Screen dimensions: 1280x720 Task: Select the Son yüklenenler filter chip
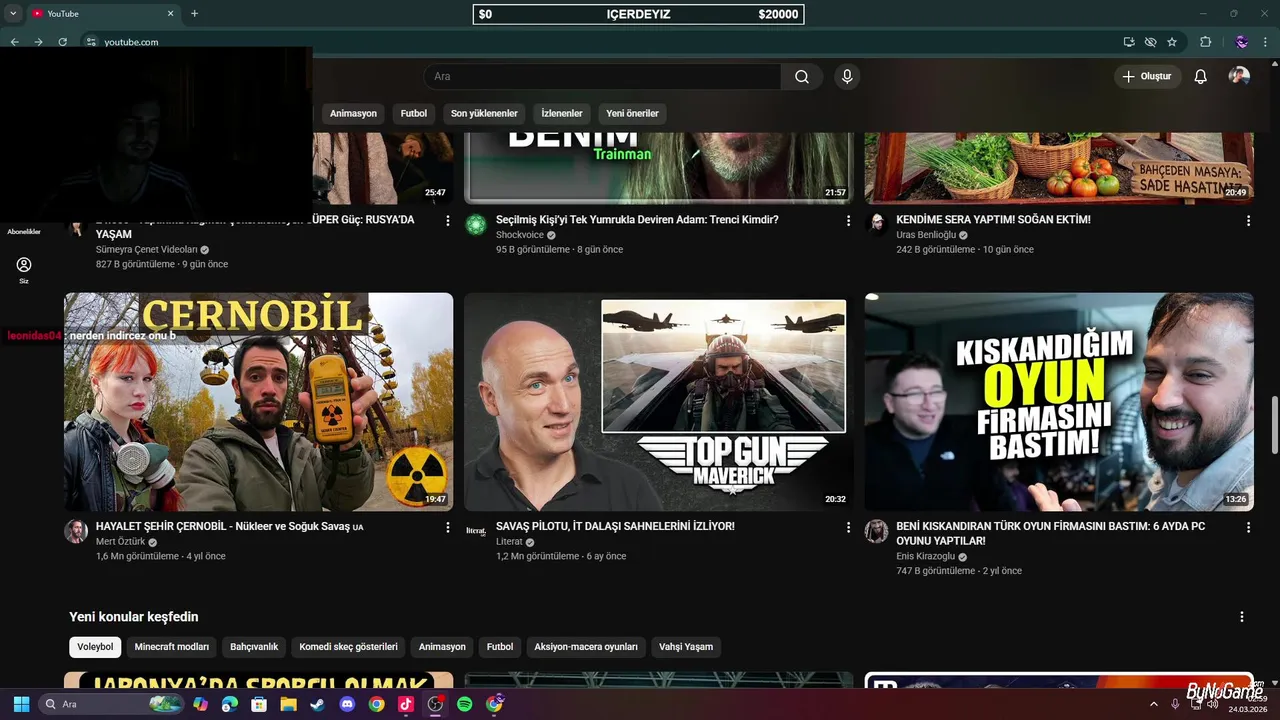tap(484, 114)
